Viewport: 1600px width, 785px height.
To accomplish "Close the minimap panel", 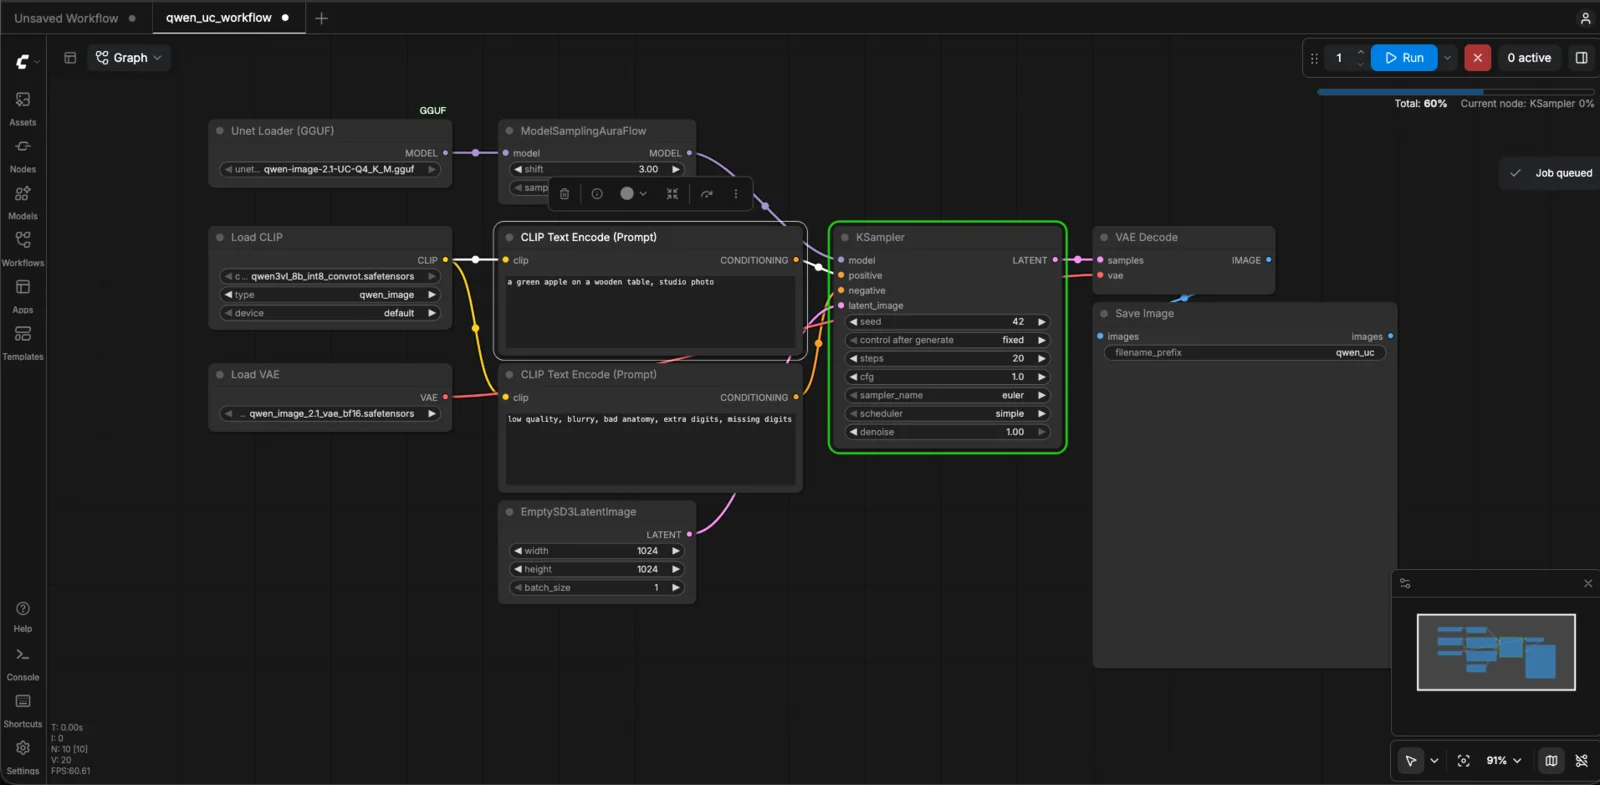I will click(1588, 583).
